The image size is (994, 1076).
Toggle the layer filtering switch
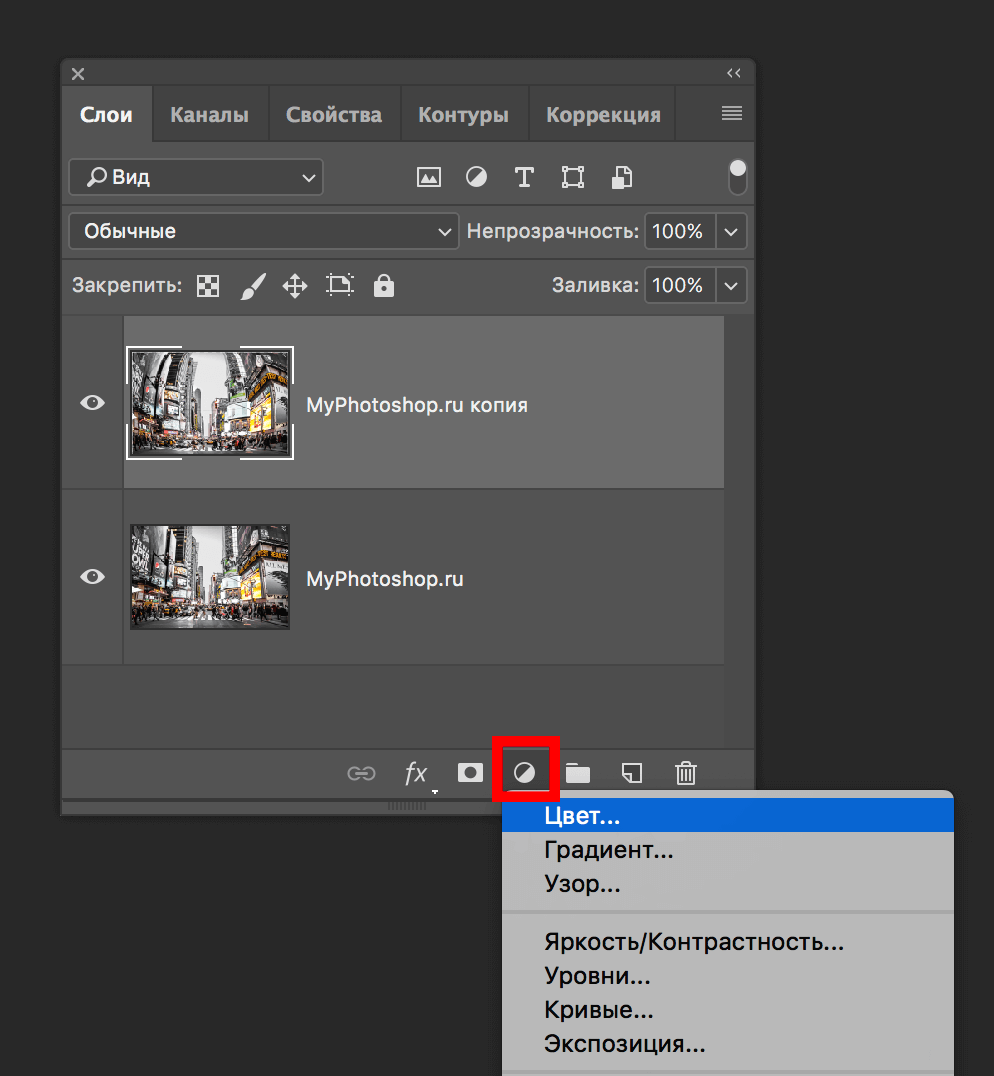pyautogui.click(x=738, y=177)
